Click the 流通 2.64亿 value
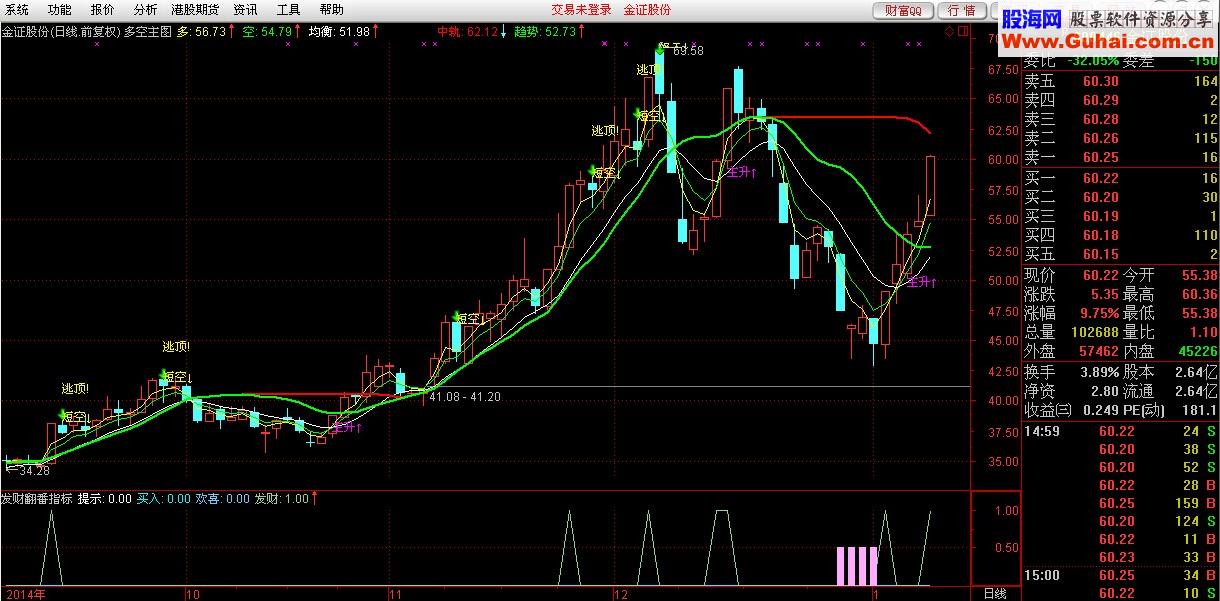Screen dimensions: 1220x601 [x=1197, y=391]
